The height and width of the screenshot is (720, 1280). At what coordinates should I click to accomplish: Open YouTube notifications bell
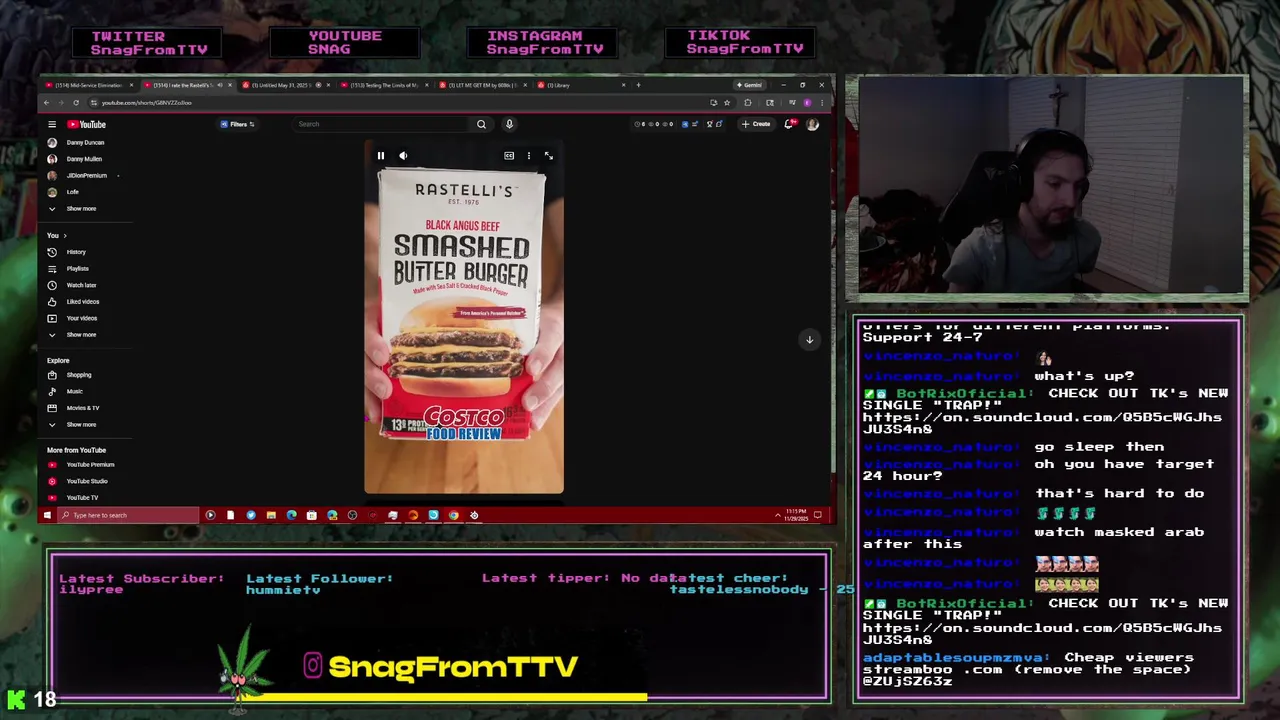coord(789,124)
